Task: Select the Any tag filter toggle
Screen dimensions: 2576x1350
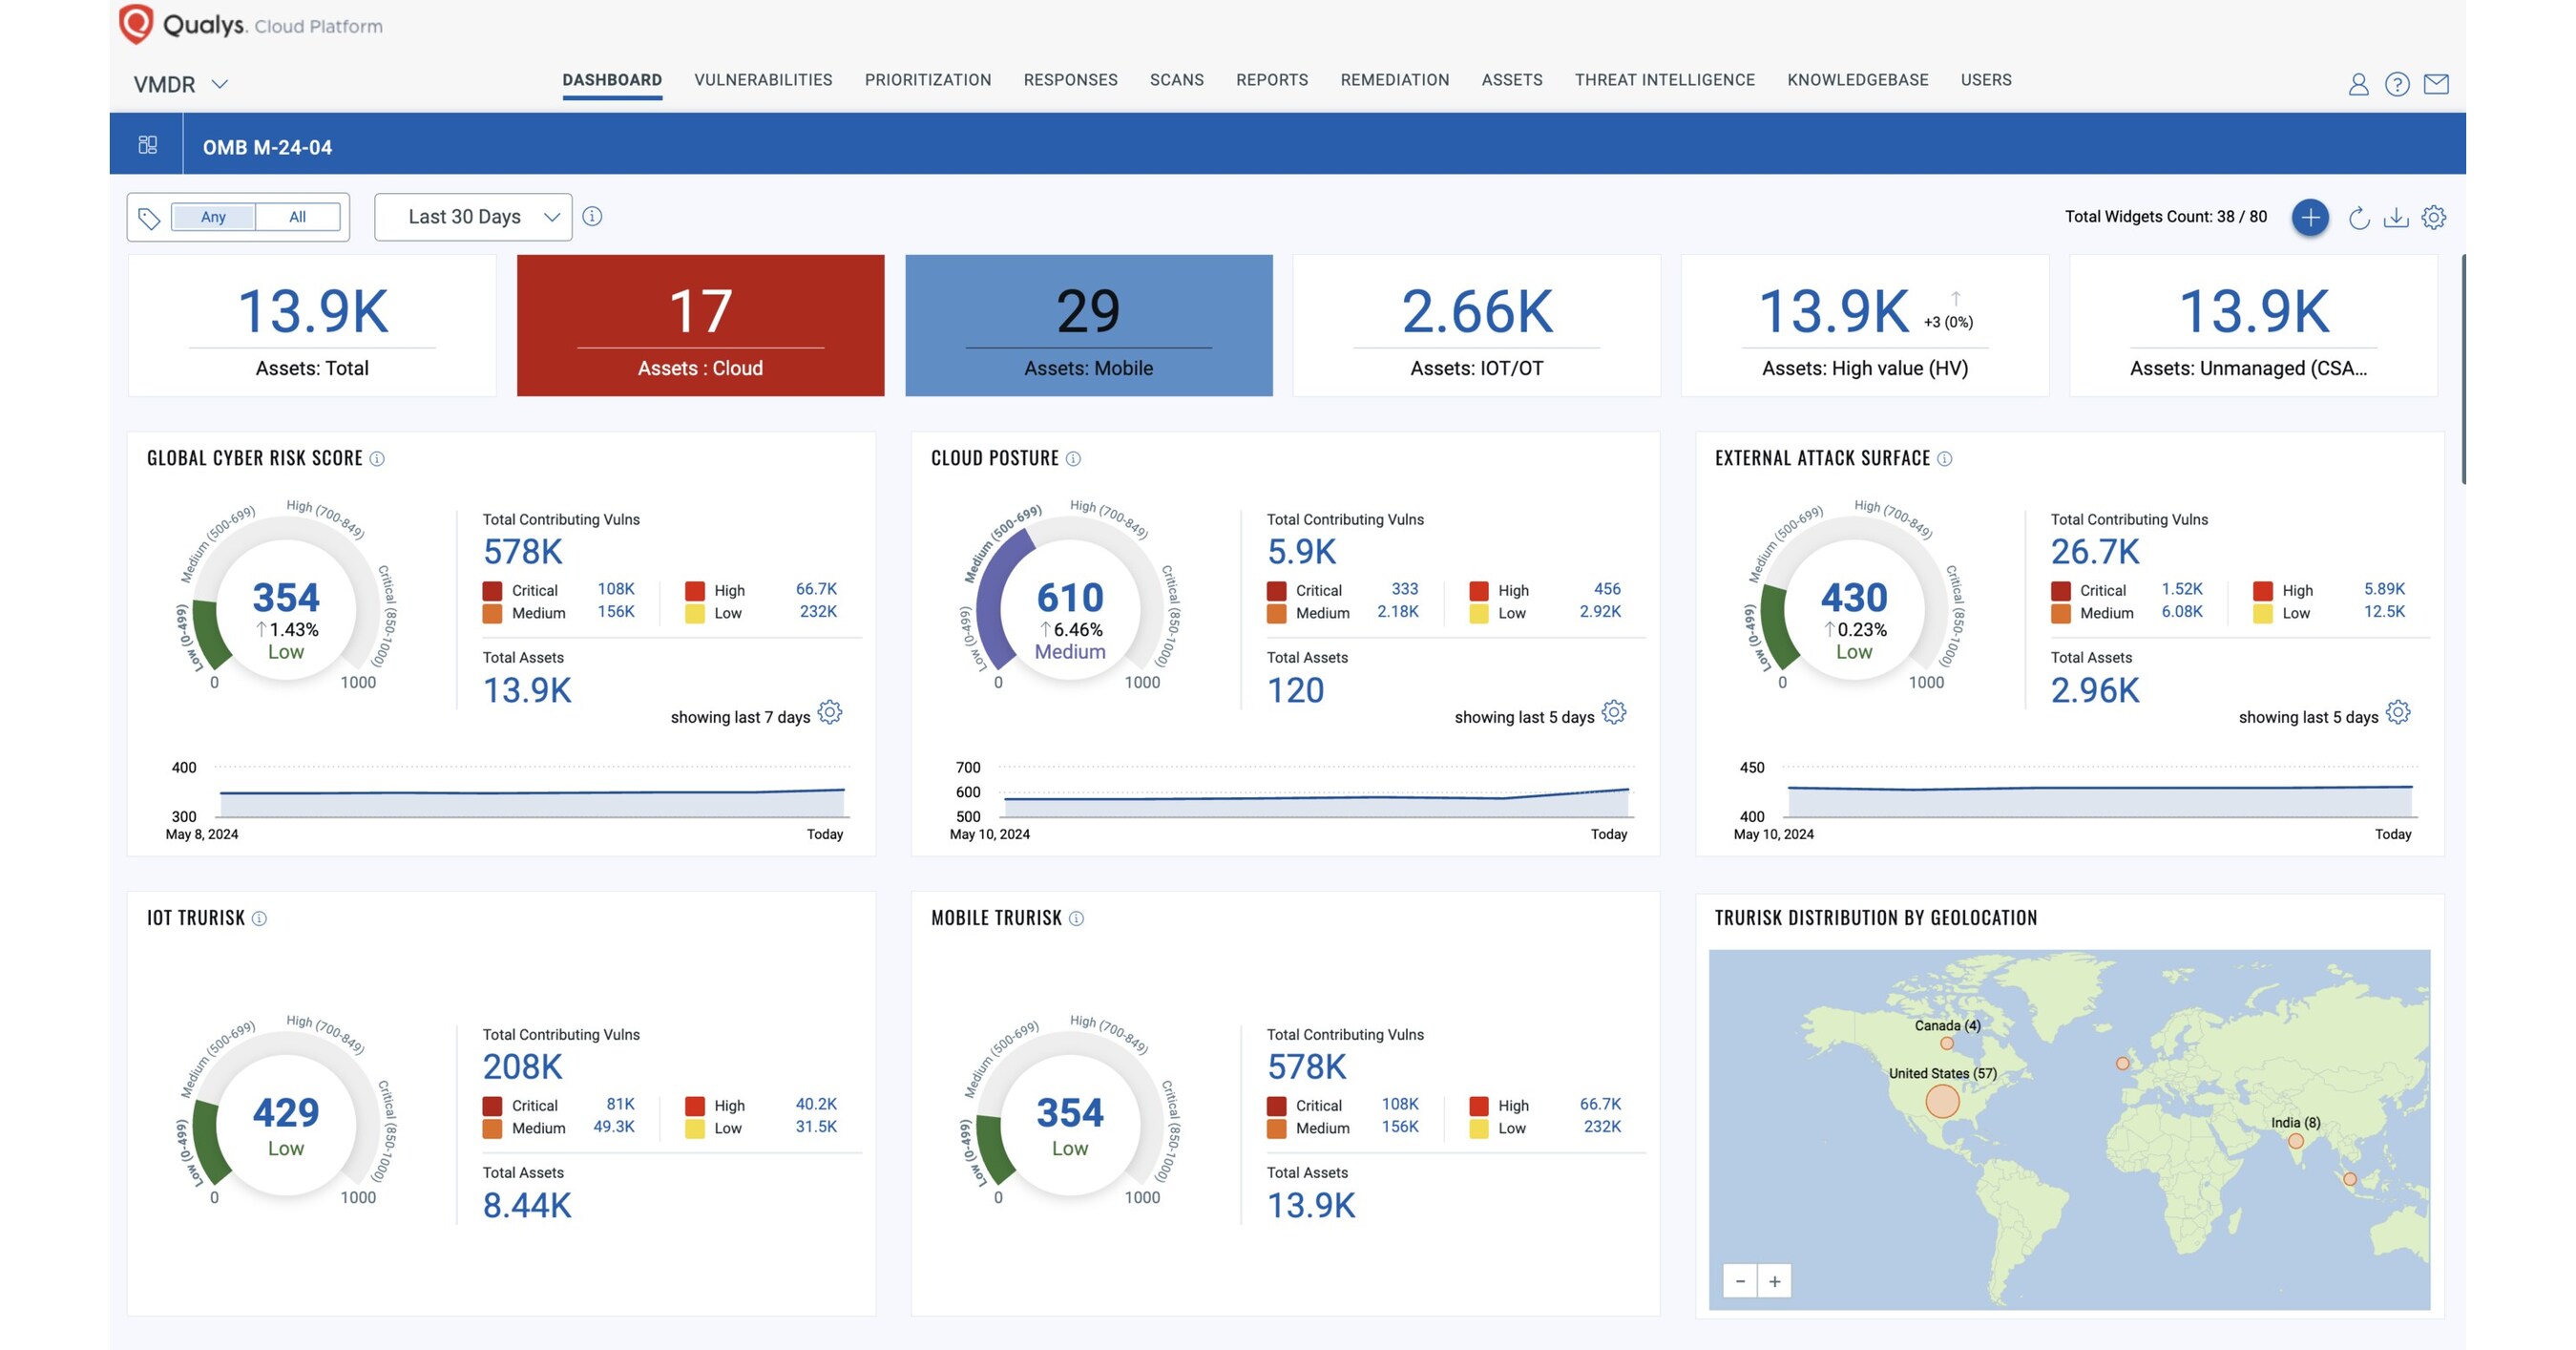Action: pos(213,217)
